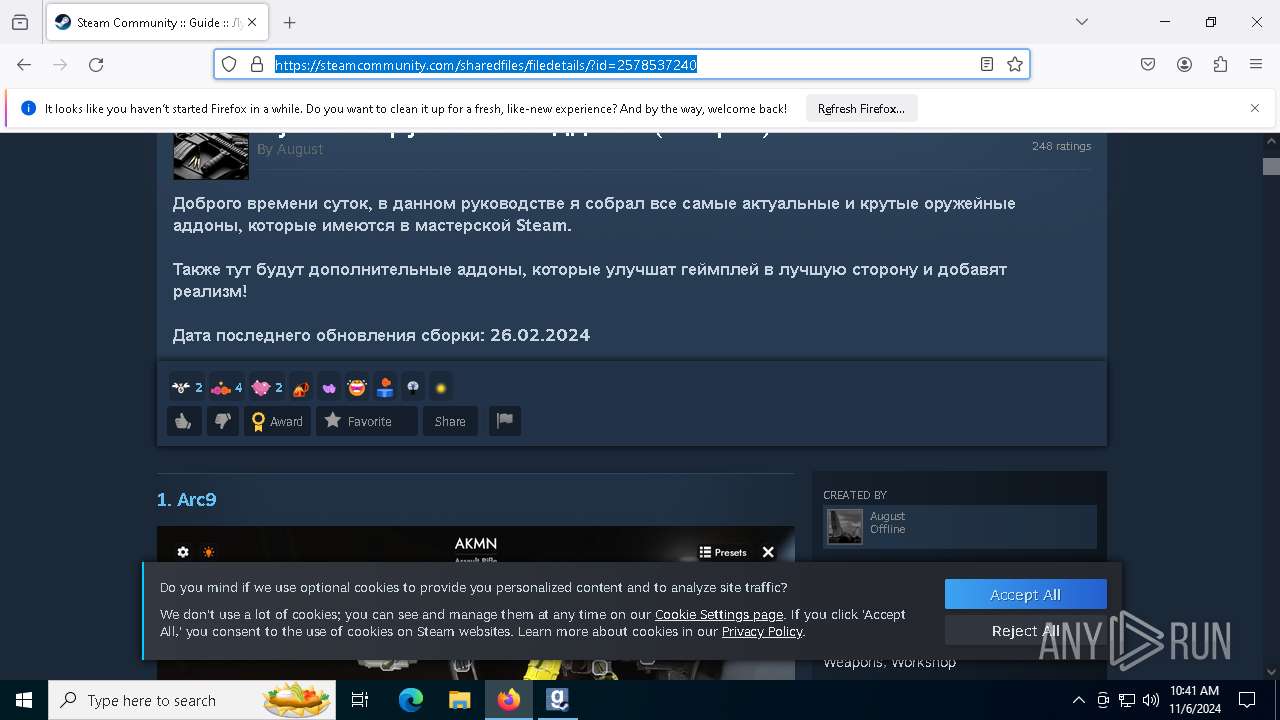Screen dimensions: 1280x720
Task: Click the flag report icon
Action: (x=505, y=421)
